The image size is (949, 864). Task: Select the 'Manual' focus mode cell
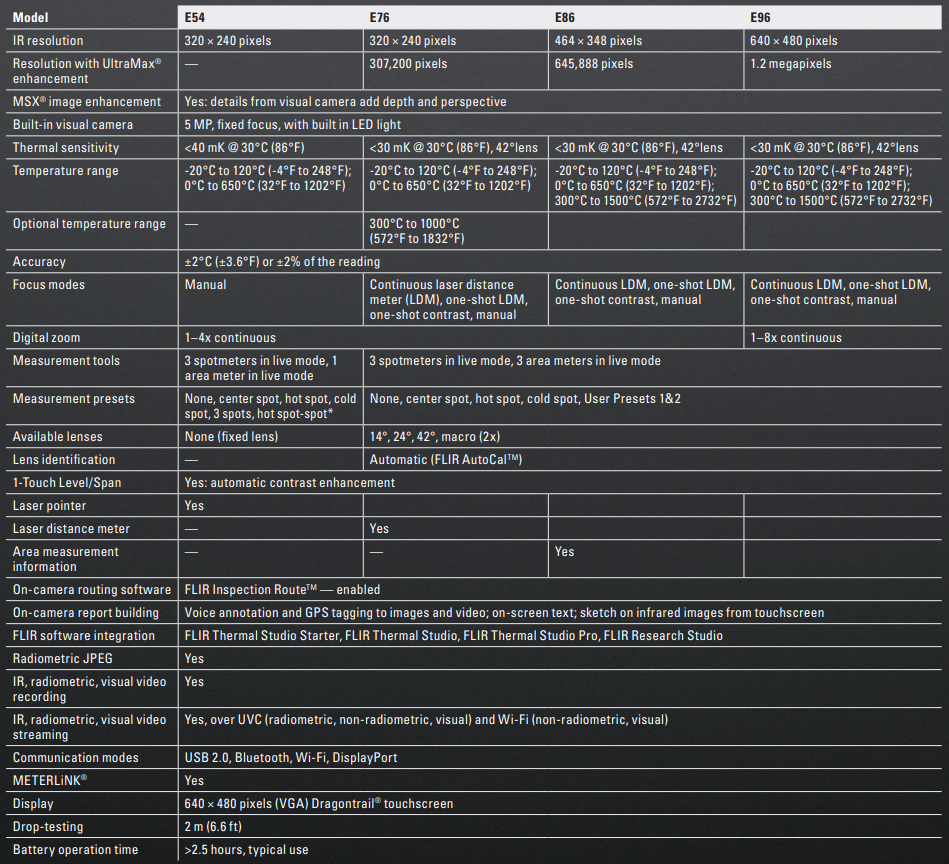(205, 284)
